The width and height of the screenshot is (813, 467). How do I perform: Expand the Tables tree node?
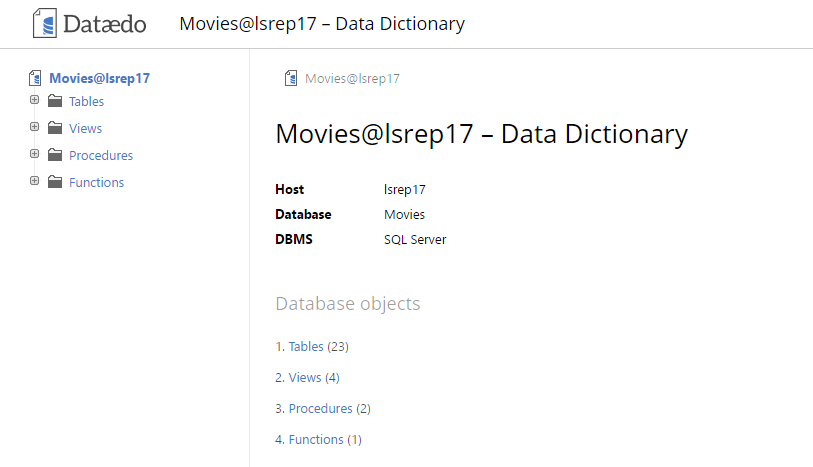pos(34,100)
